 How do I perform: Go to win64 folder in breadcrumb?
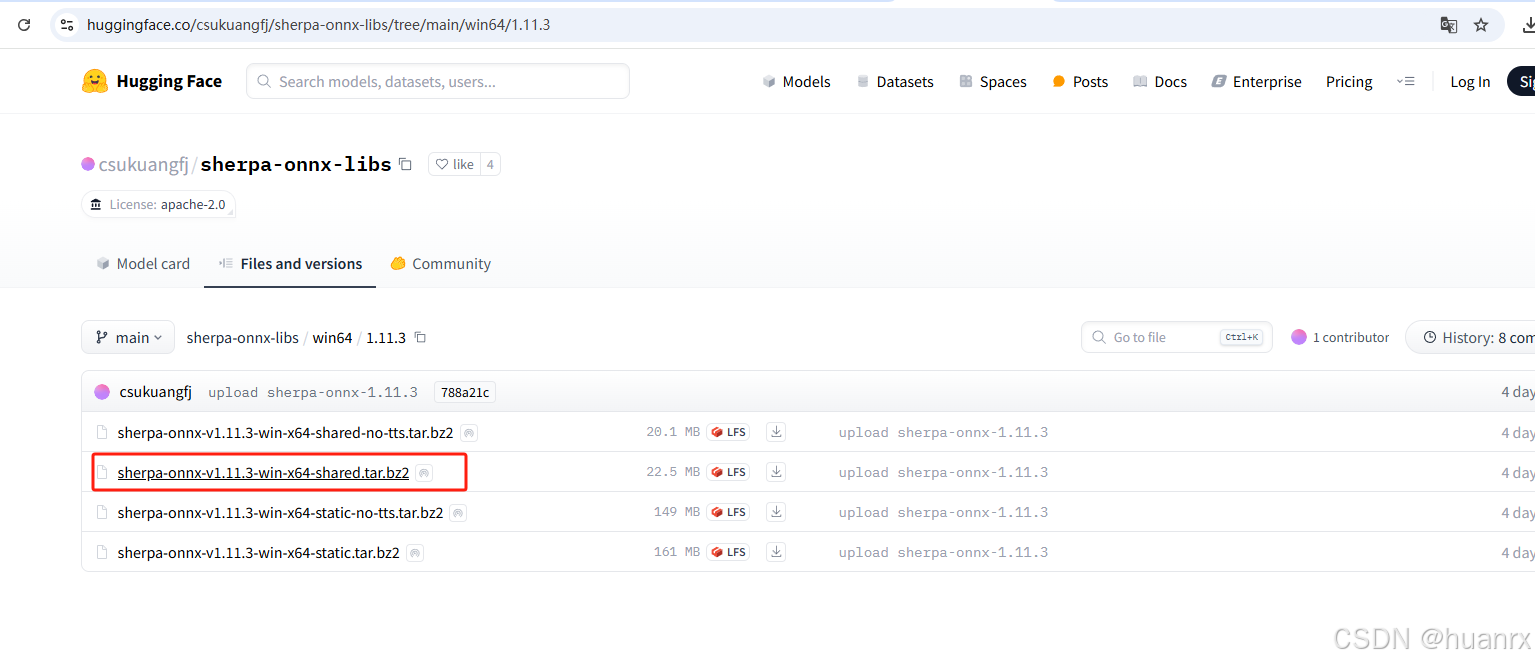(x=333, y=338)
